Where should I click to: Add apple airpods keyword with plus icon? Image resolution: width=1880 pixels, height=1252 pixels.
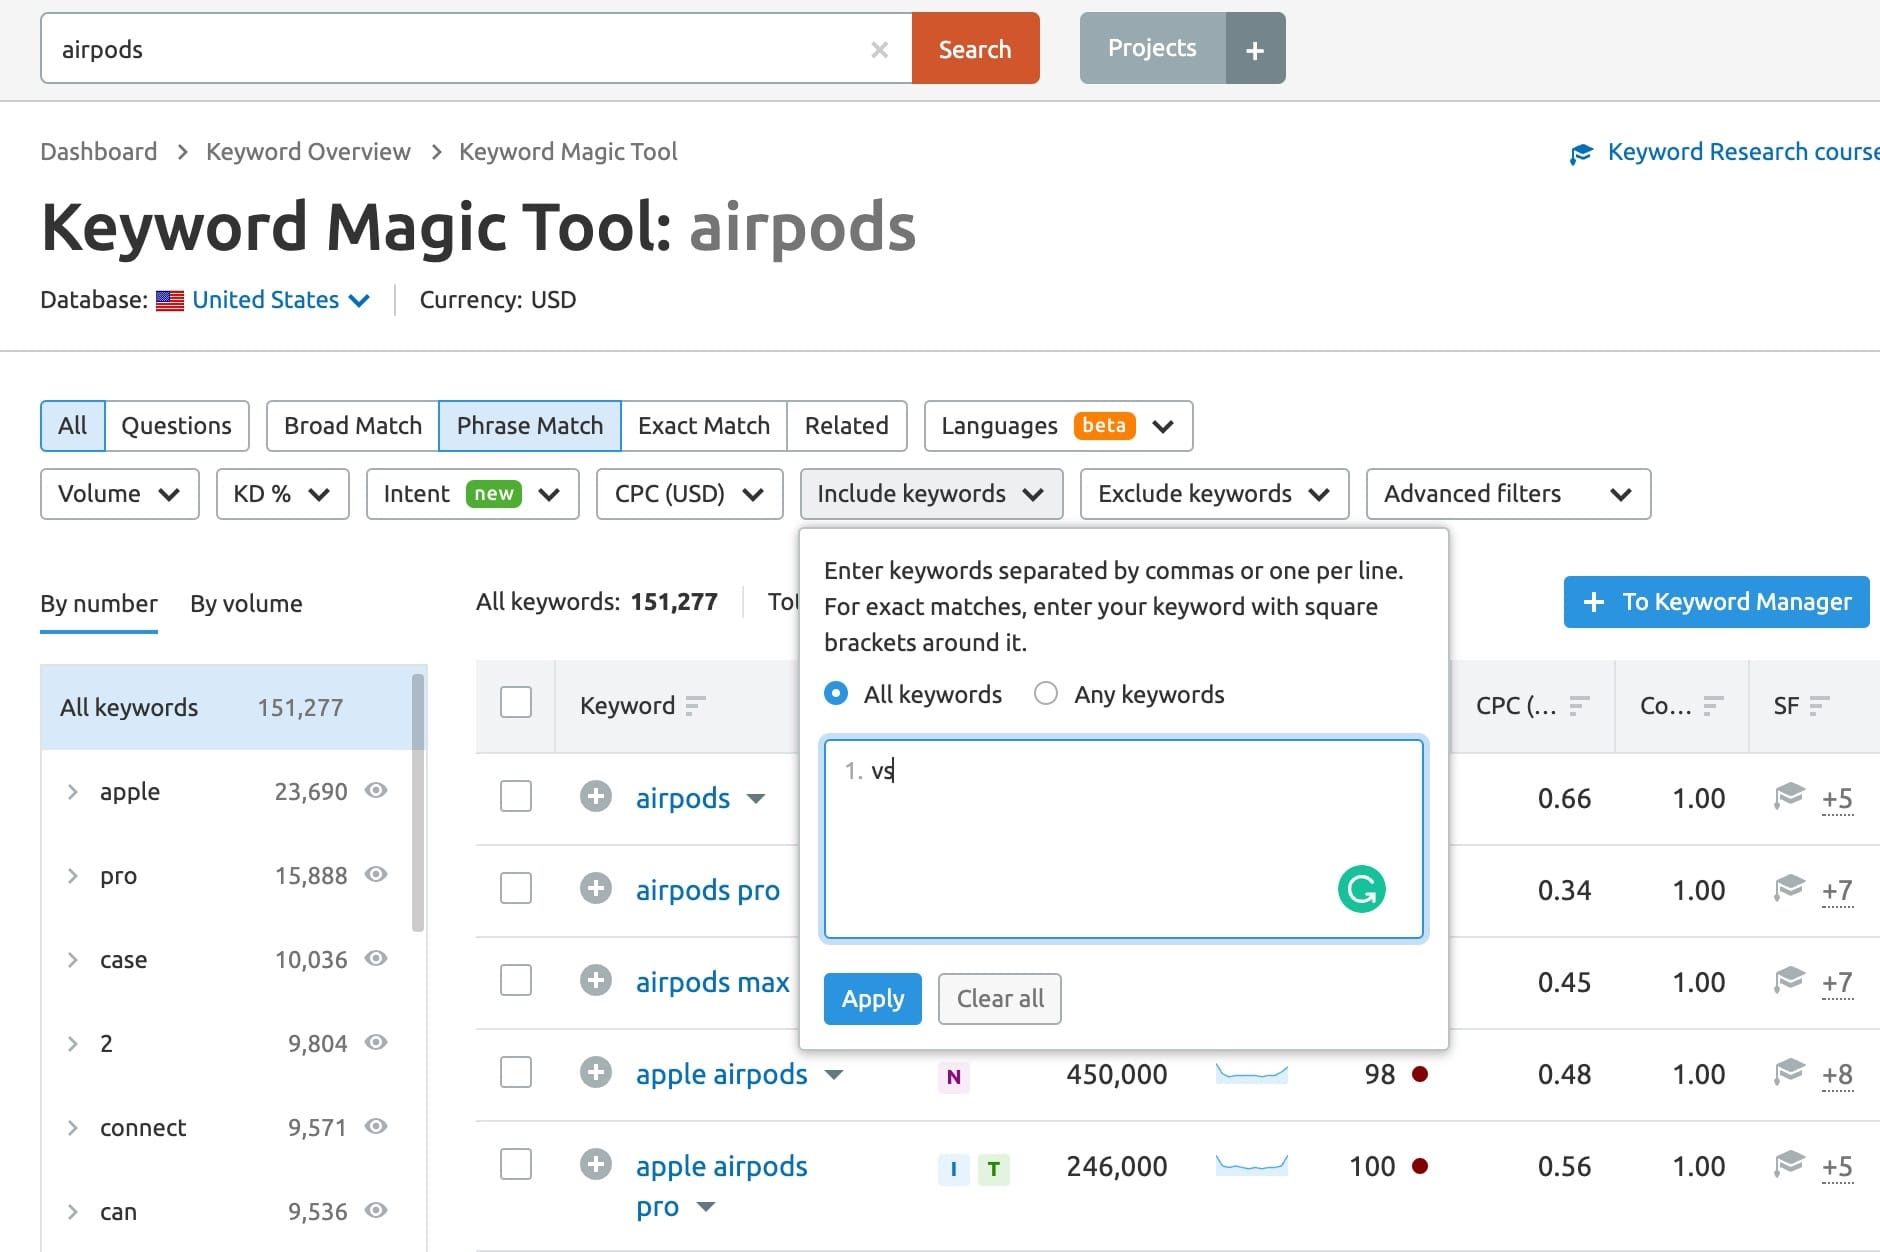596,1073
